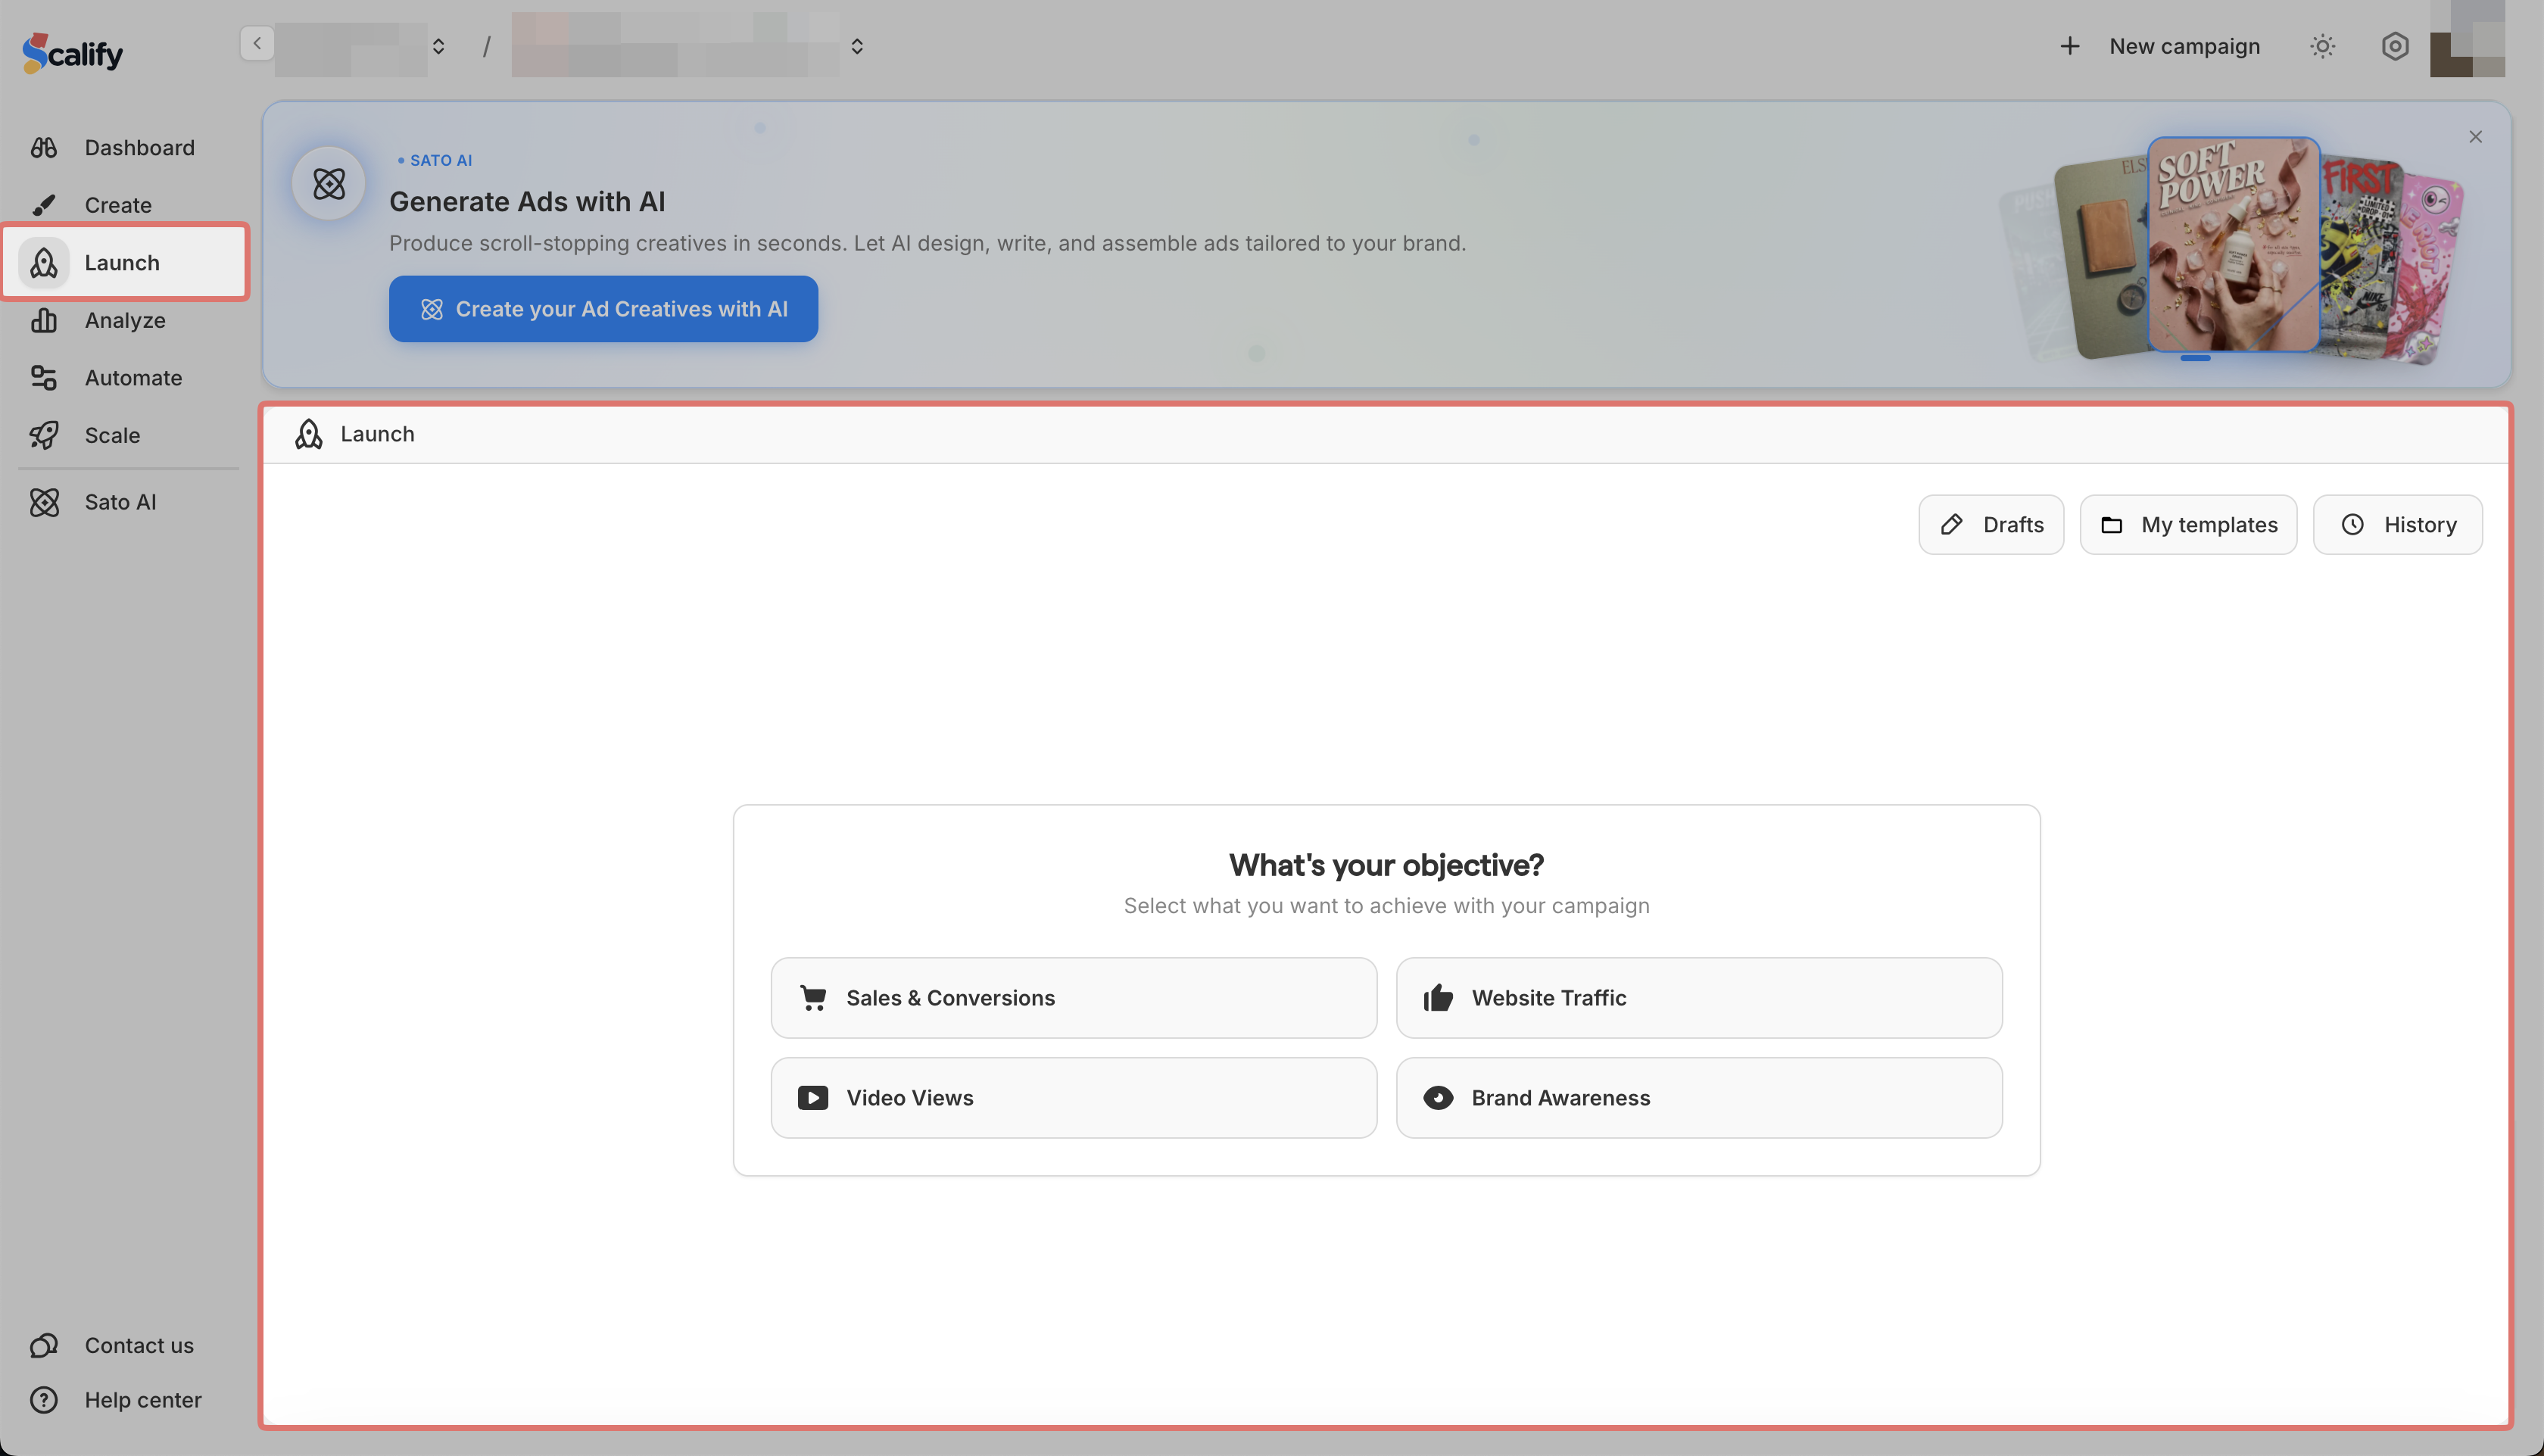Open Analyze in the sidebar
The width and height of the screenshot is (2544, 1456).
(x=125, y=320)
